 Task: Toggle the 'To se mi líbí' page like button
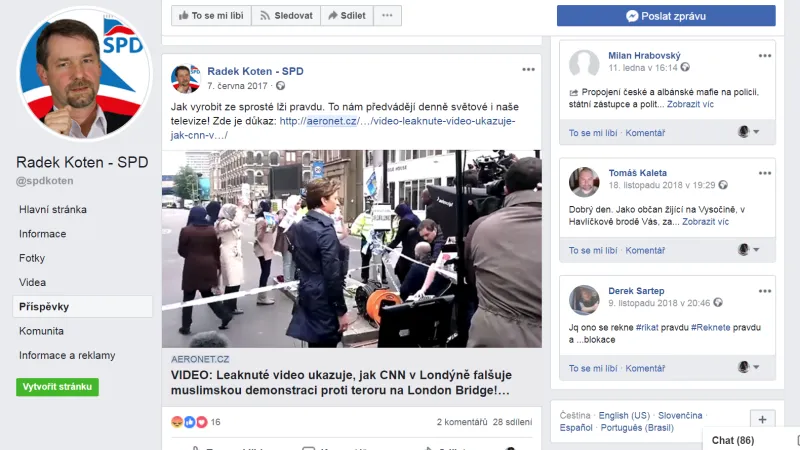(x=210, y=16)
